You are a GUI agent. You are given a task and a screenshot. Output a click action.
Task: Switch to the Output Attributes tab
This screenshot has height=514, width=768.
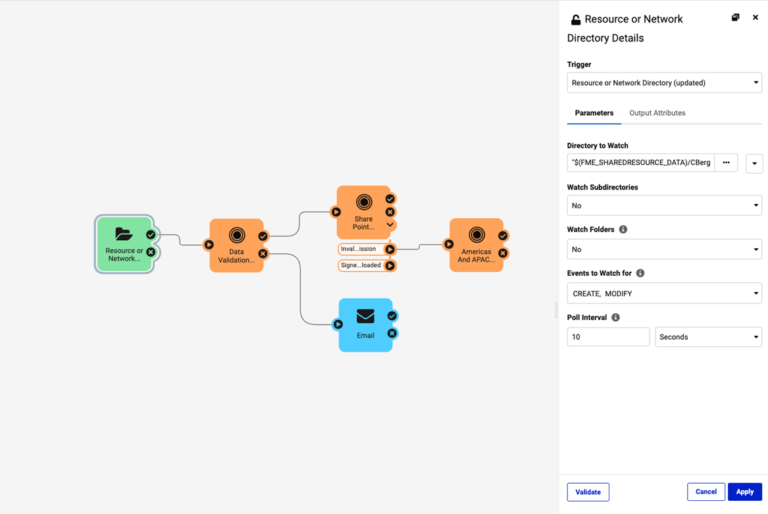click(x=657, y=113)
